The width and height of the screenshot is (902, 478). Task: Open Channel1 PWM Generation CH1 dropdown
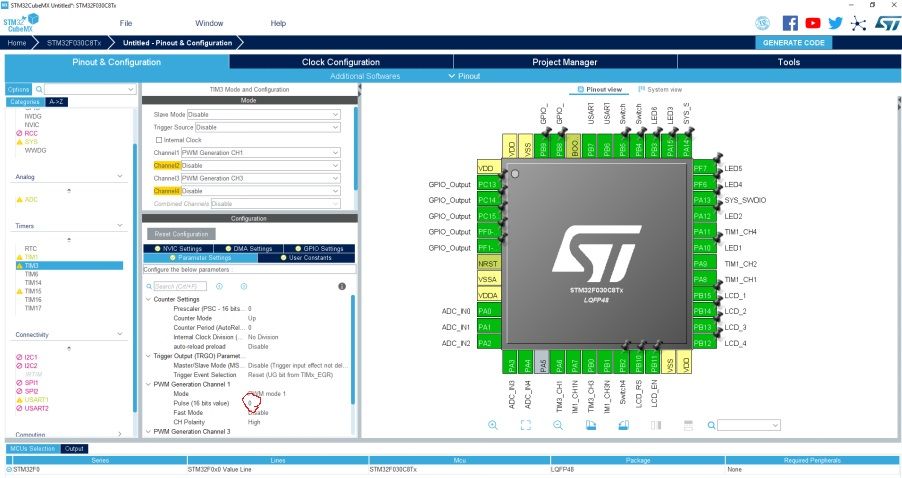coord(261,152)
